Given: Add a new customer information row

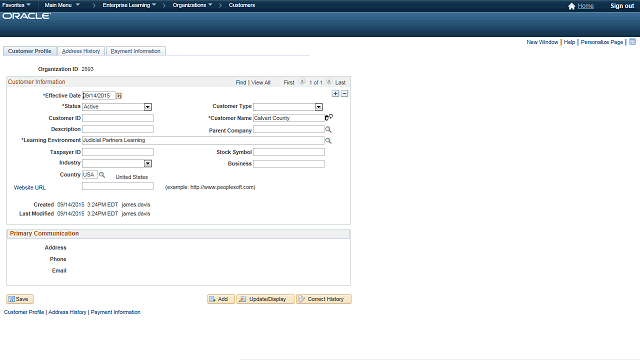Looking at the screenshot, I should point(336,93).
